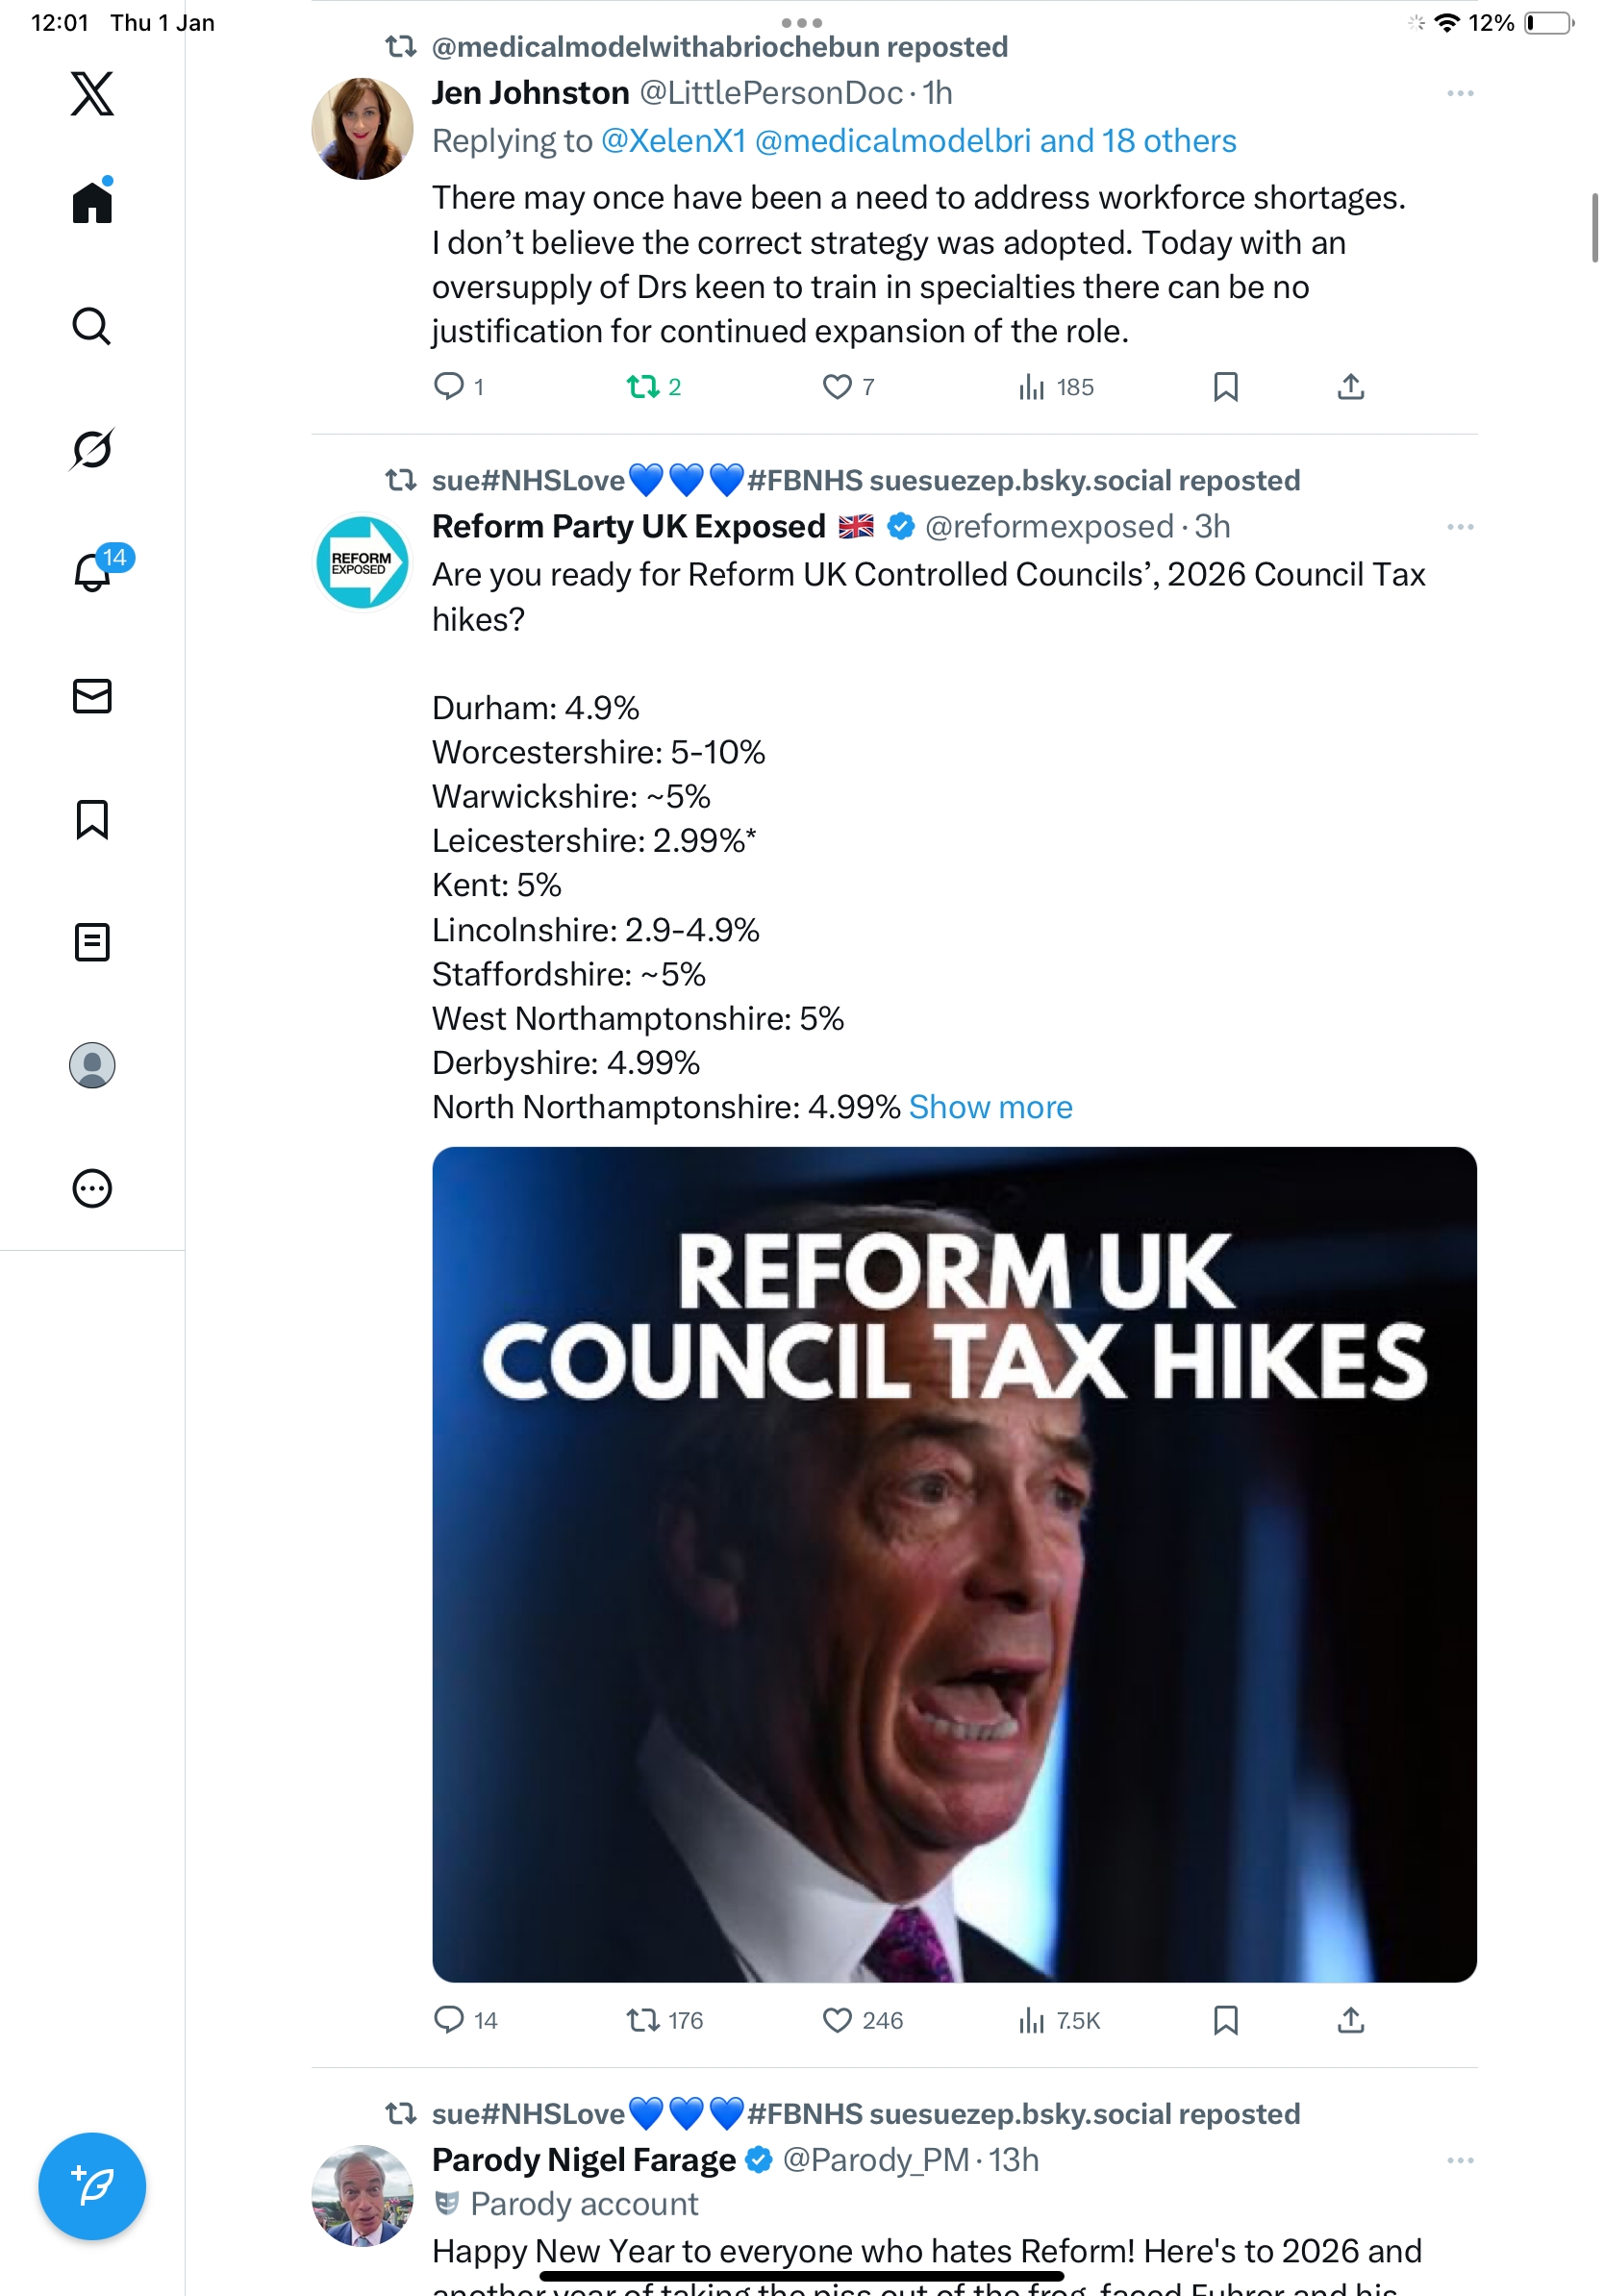Open the Reform UK Council Tax Hikes image

point(954,1564)
